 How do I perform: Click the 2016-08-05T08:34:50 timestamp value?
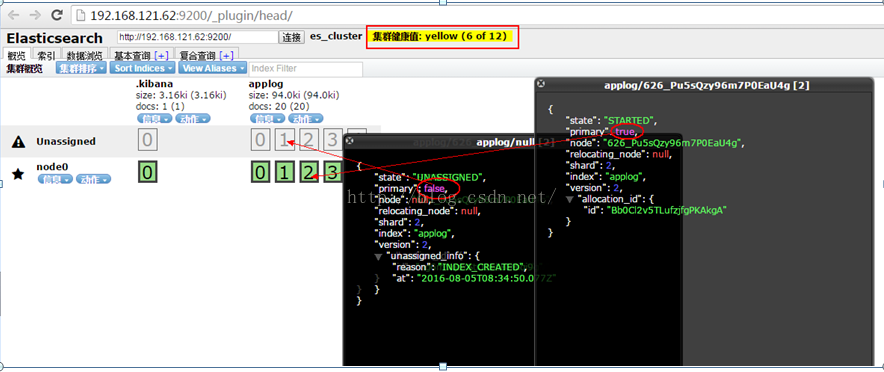coord(488,278)
